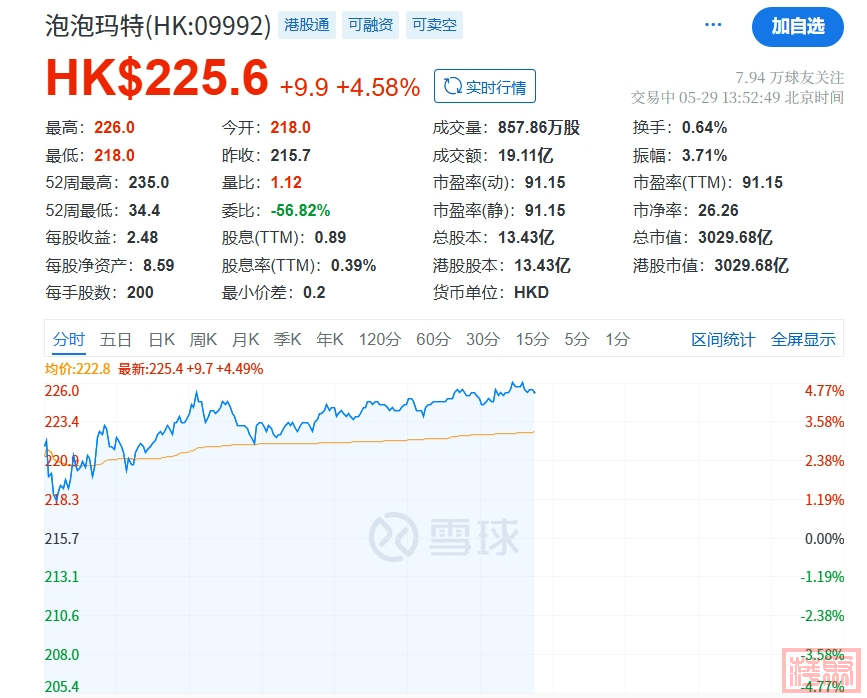Click the current price HK$225.6
Screen dimensions: 867x698
(157, 77)
